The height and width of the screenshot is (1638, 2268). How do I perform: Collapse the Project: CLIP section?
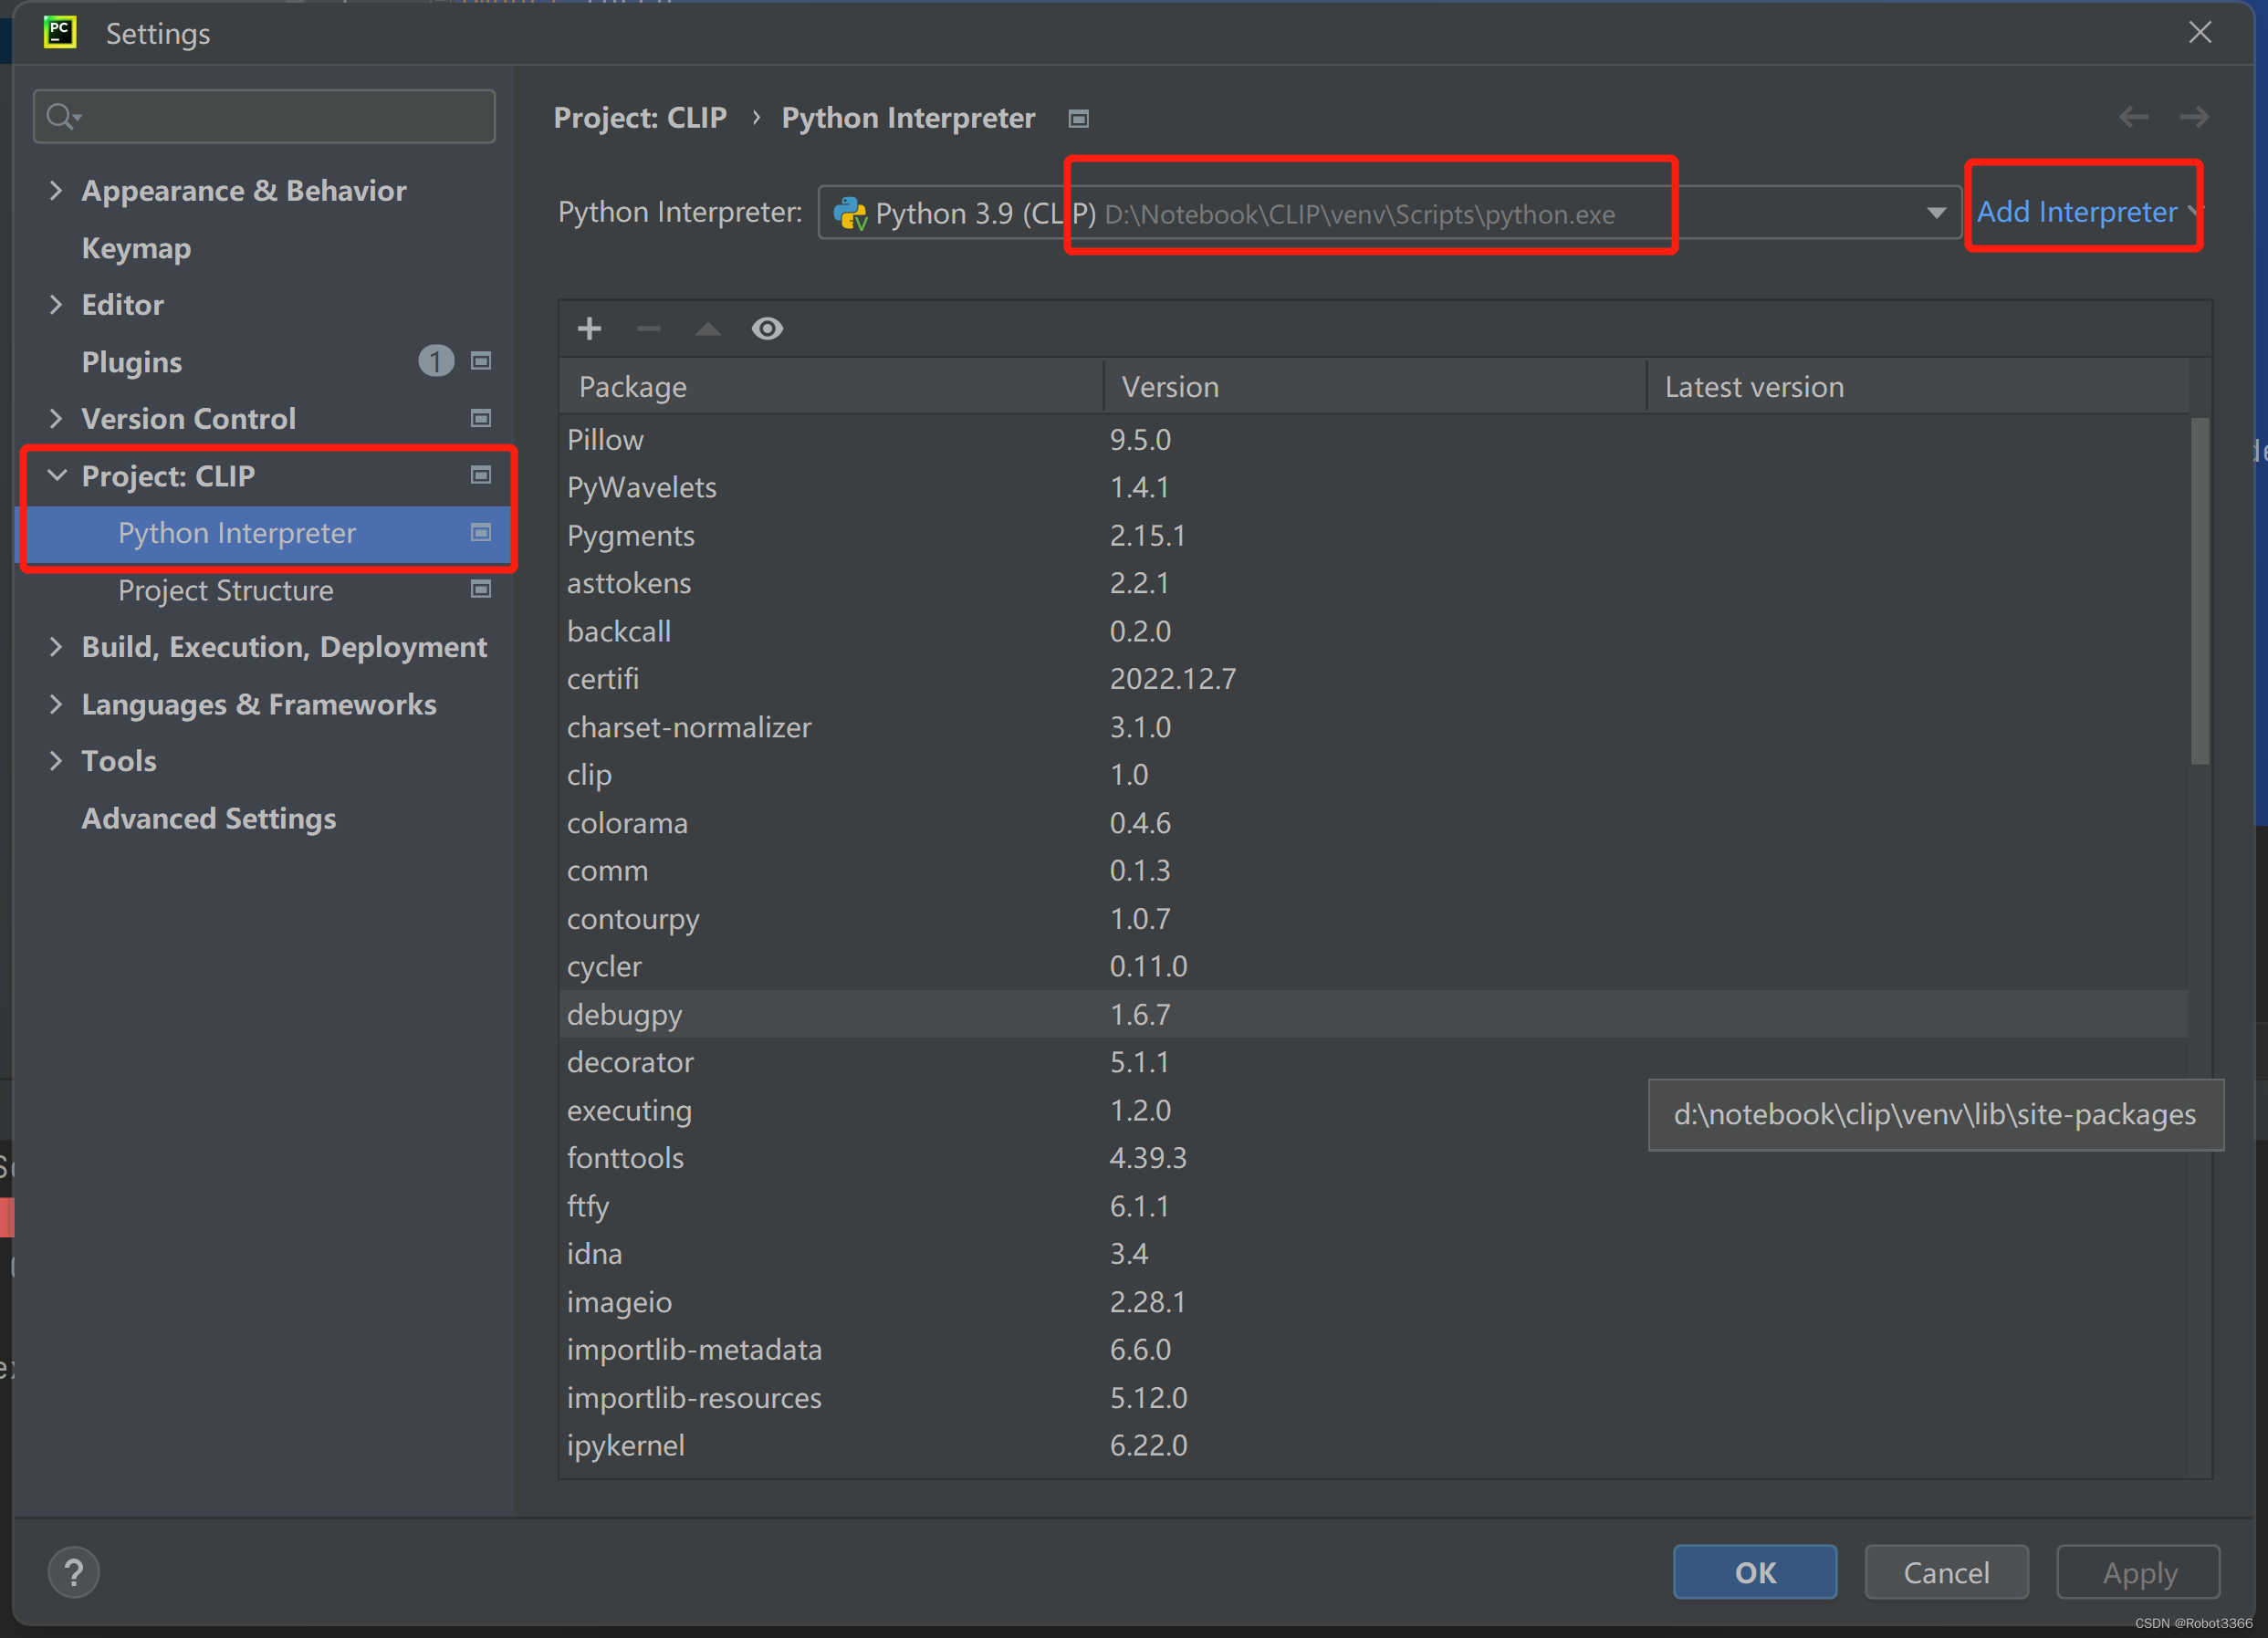(x=56, y=475)
